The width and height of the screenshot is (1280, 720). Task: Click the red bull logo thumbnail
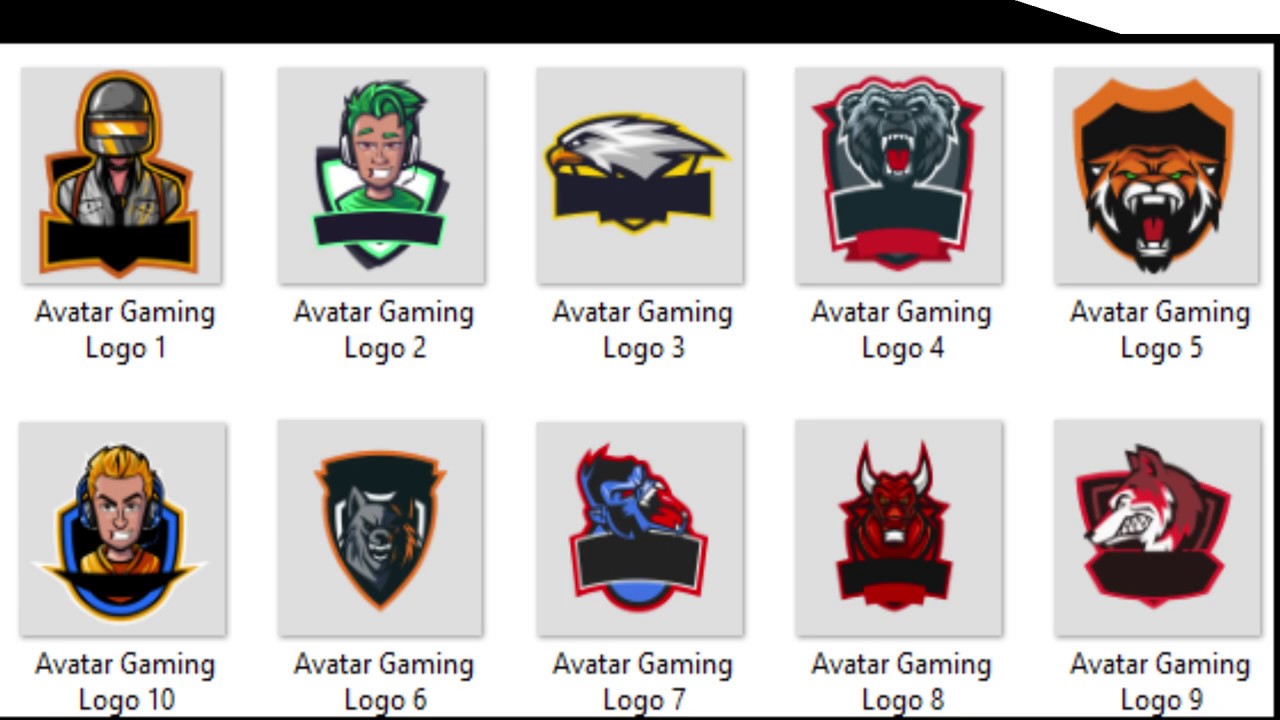click(898, 528)
